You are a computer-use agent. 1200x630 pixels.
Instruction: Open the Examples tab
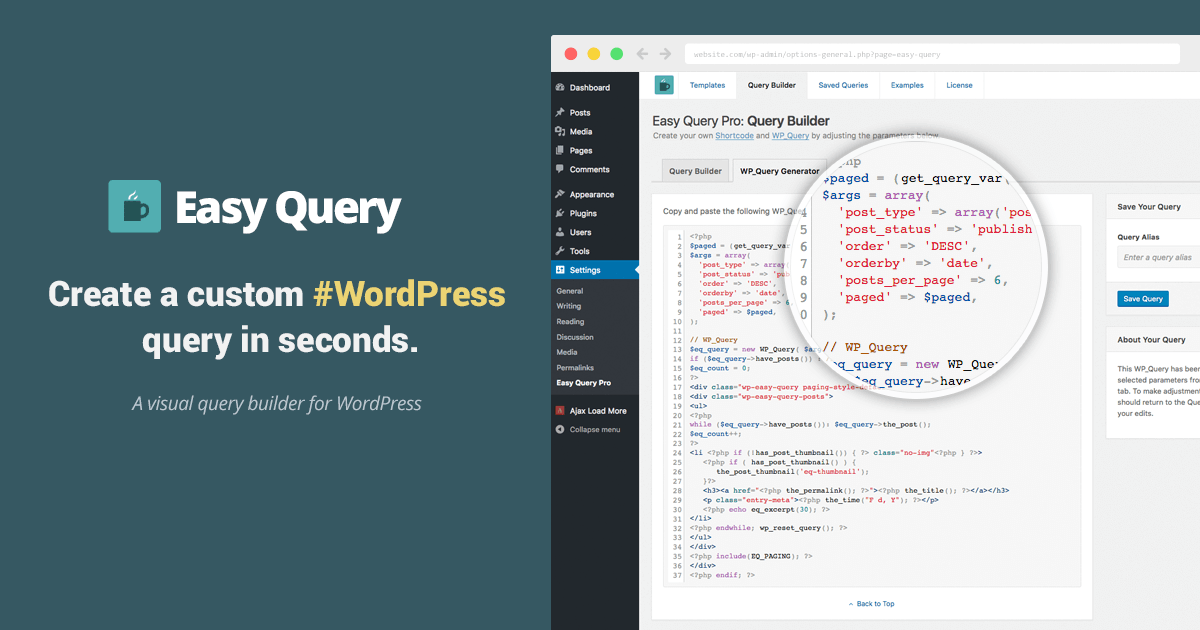(x=907, y=85)
